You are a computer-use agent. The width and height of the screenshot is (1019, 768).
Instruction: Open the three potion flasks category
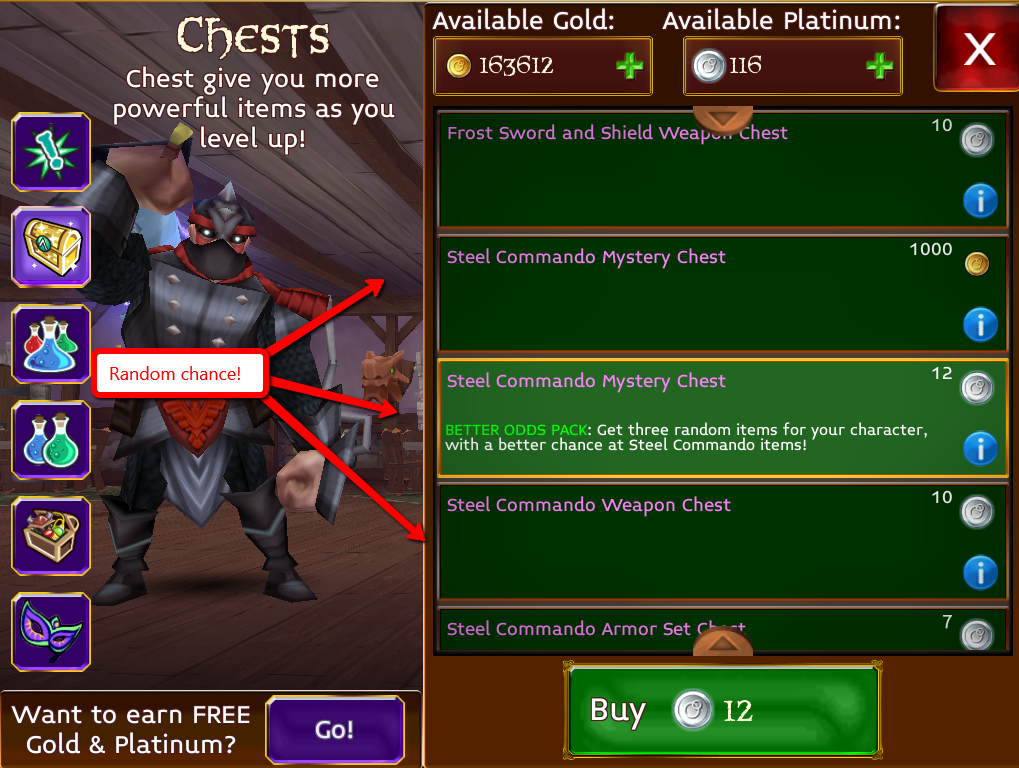pyautogui.click(x=51, y=343)
